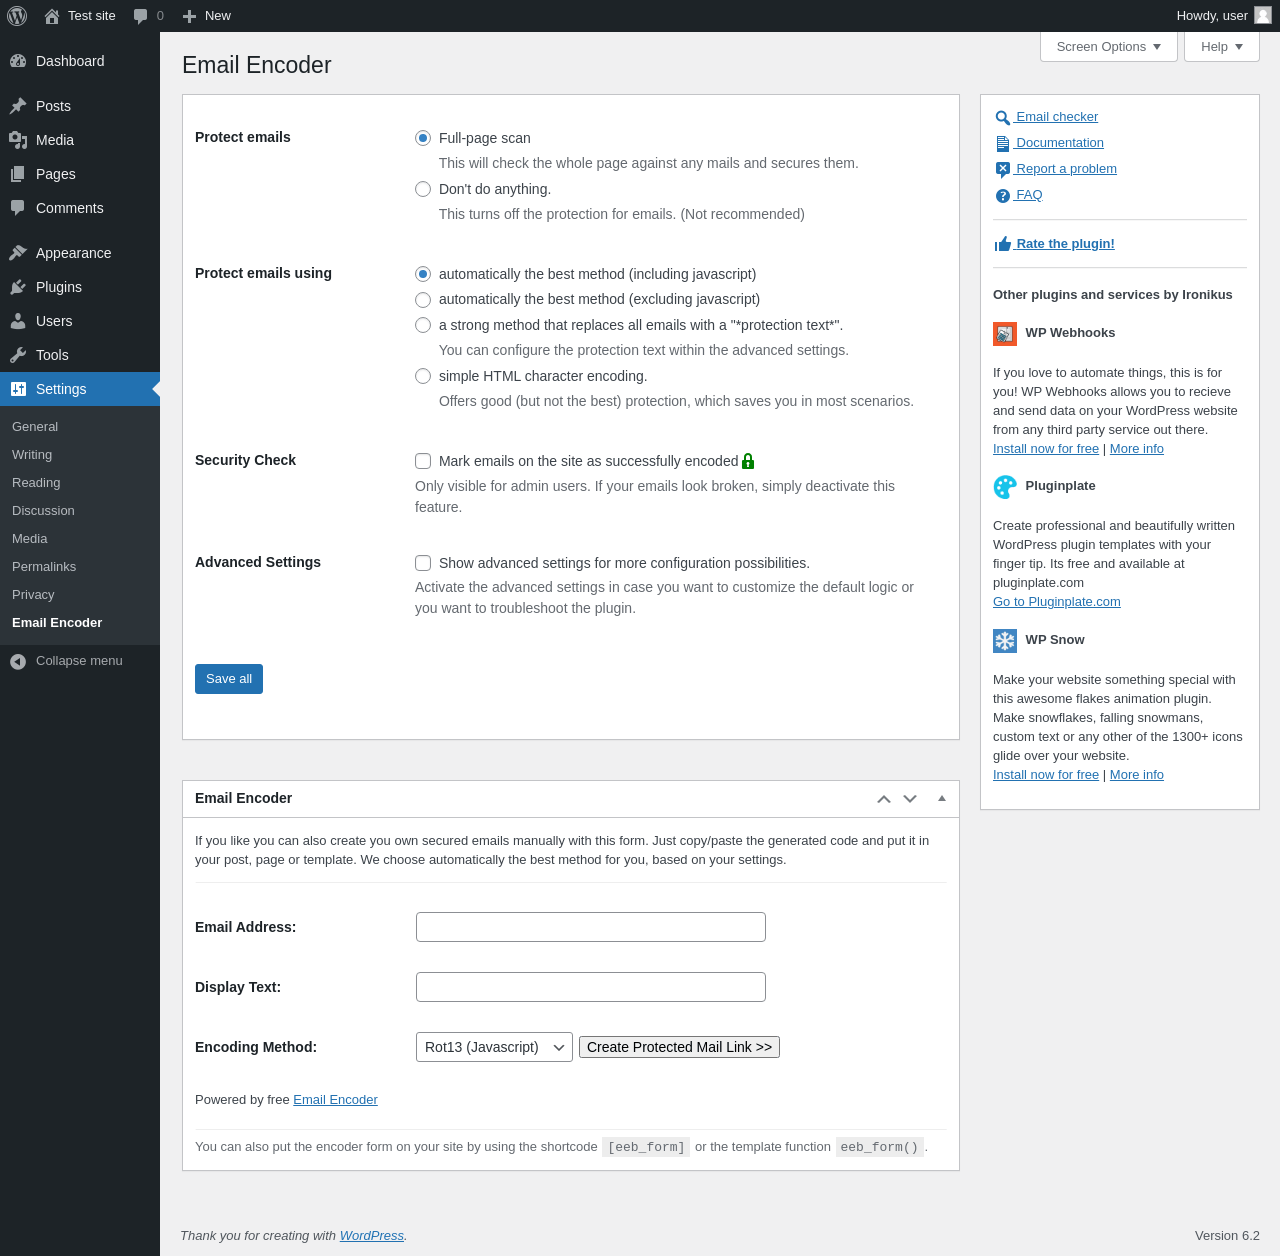Choose best method excluding javascript radio
The height and width of the screenshot is (1256, 1280).
coord(423,300)
